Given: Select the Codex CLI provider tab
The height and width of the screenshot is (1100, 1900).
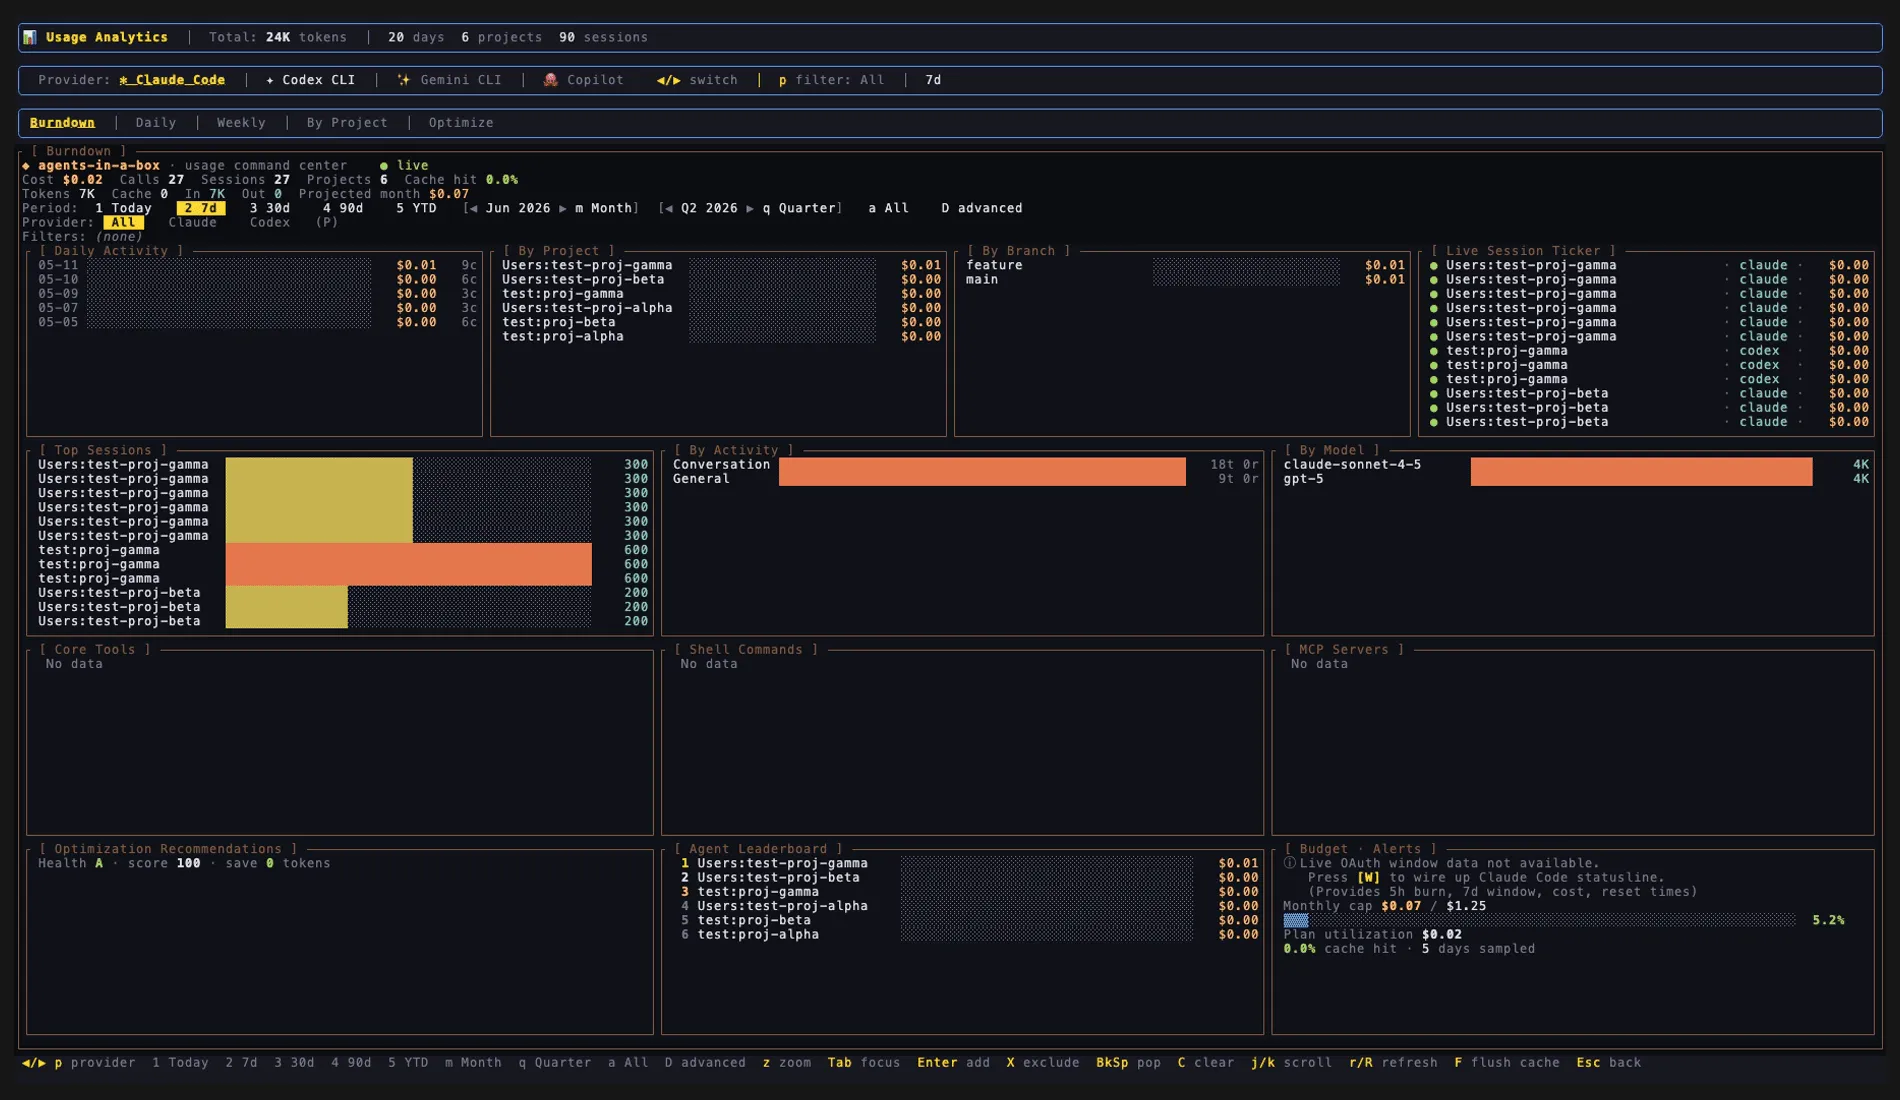Looking at the screenshot, I should pos(310,80).
